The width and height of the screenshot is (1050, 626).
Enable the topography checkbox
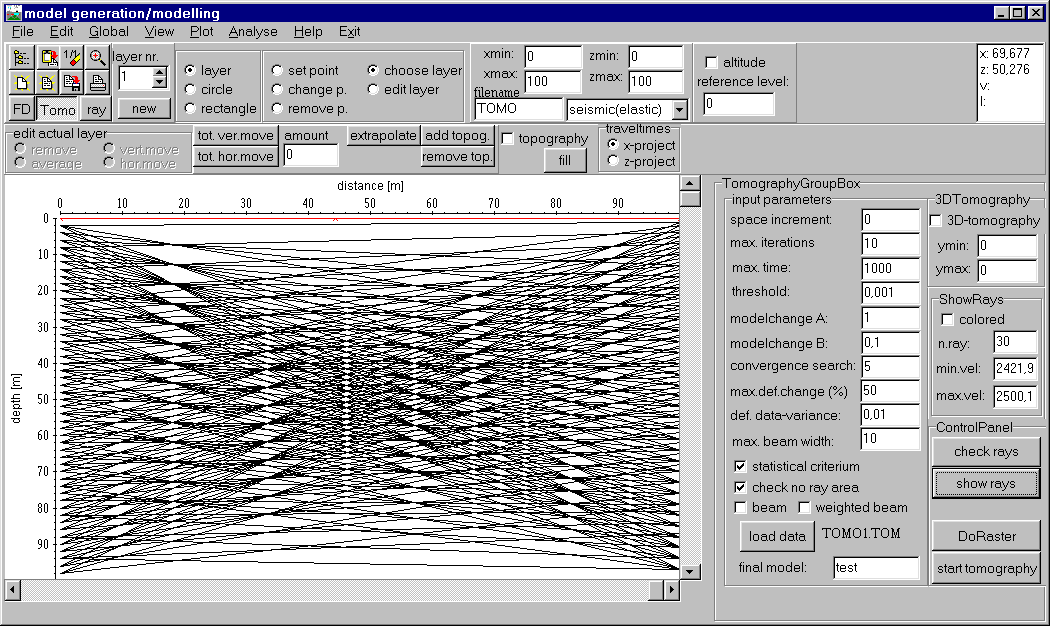tap(508, 139)
